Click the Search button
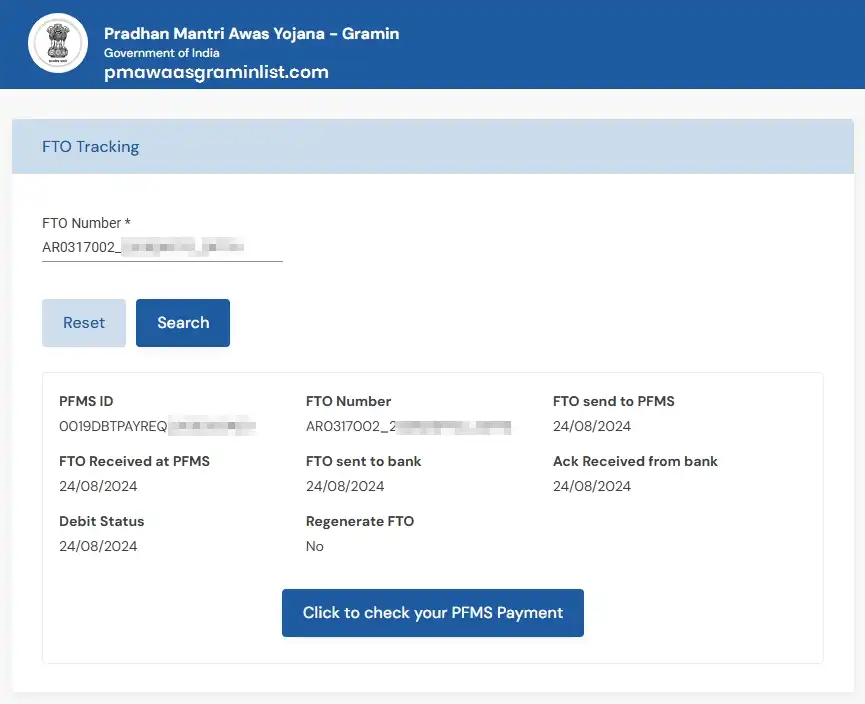Screen dimensions: 865x704 (183, 323)
